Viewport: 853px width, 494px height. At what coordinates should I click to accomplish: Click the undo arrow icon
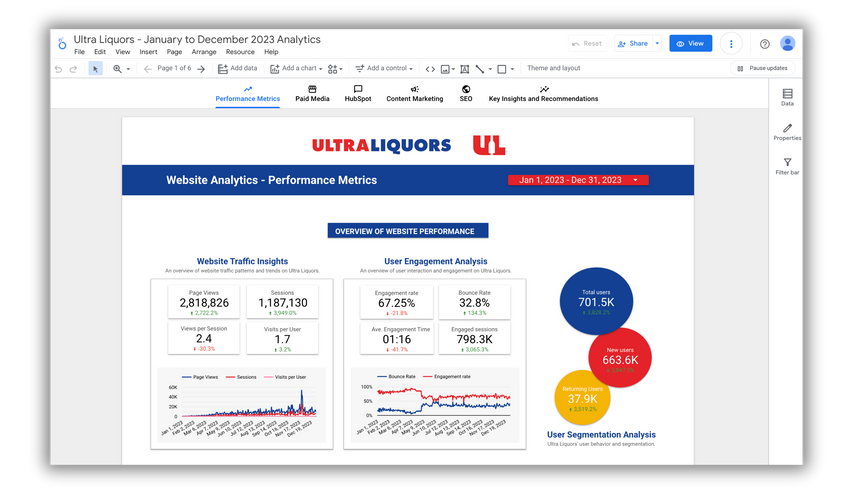[58, 69]
